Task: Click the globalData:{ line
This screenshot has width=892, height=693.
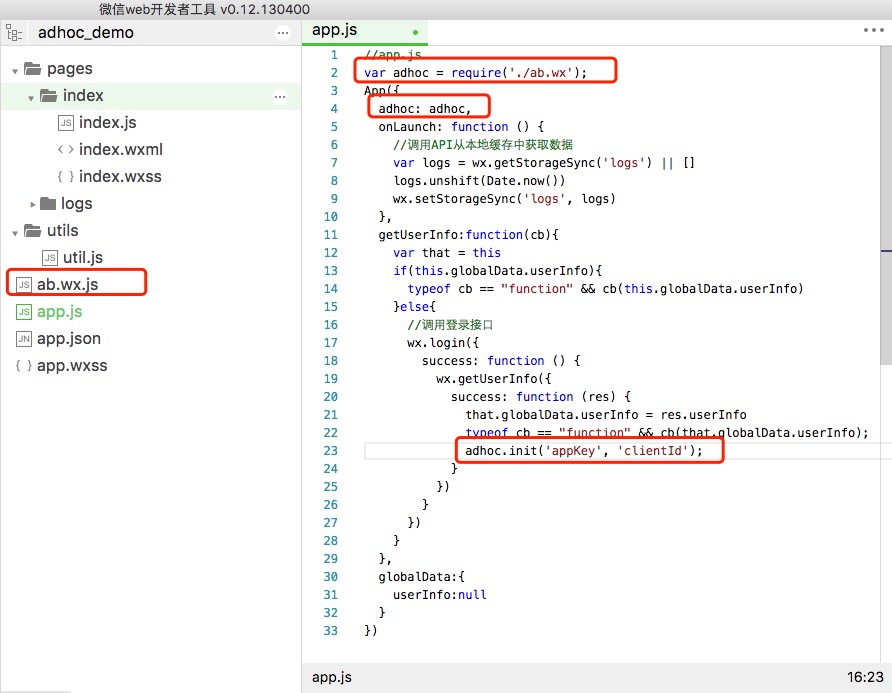Action: [421, 577]
